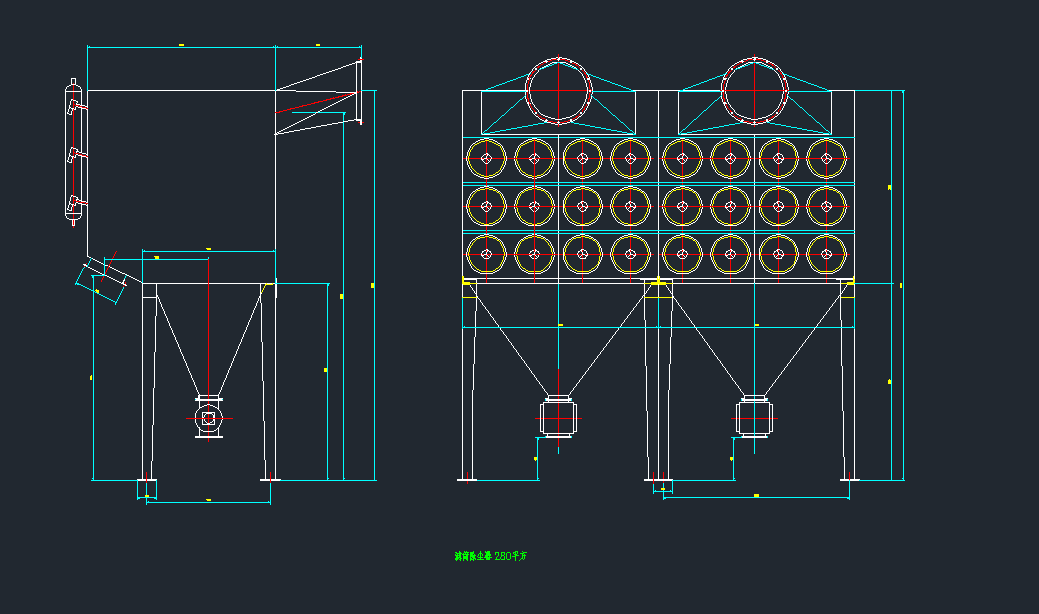
Task: Select dimension text below right front-view hopper
Action: pyautogui.click(x=756, y=495)
